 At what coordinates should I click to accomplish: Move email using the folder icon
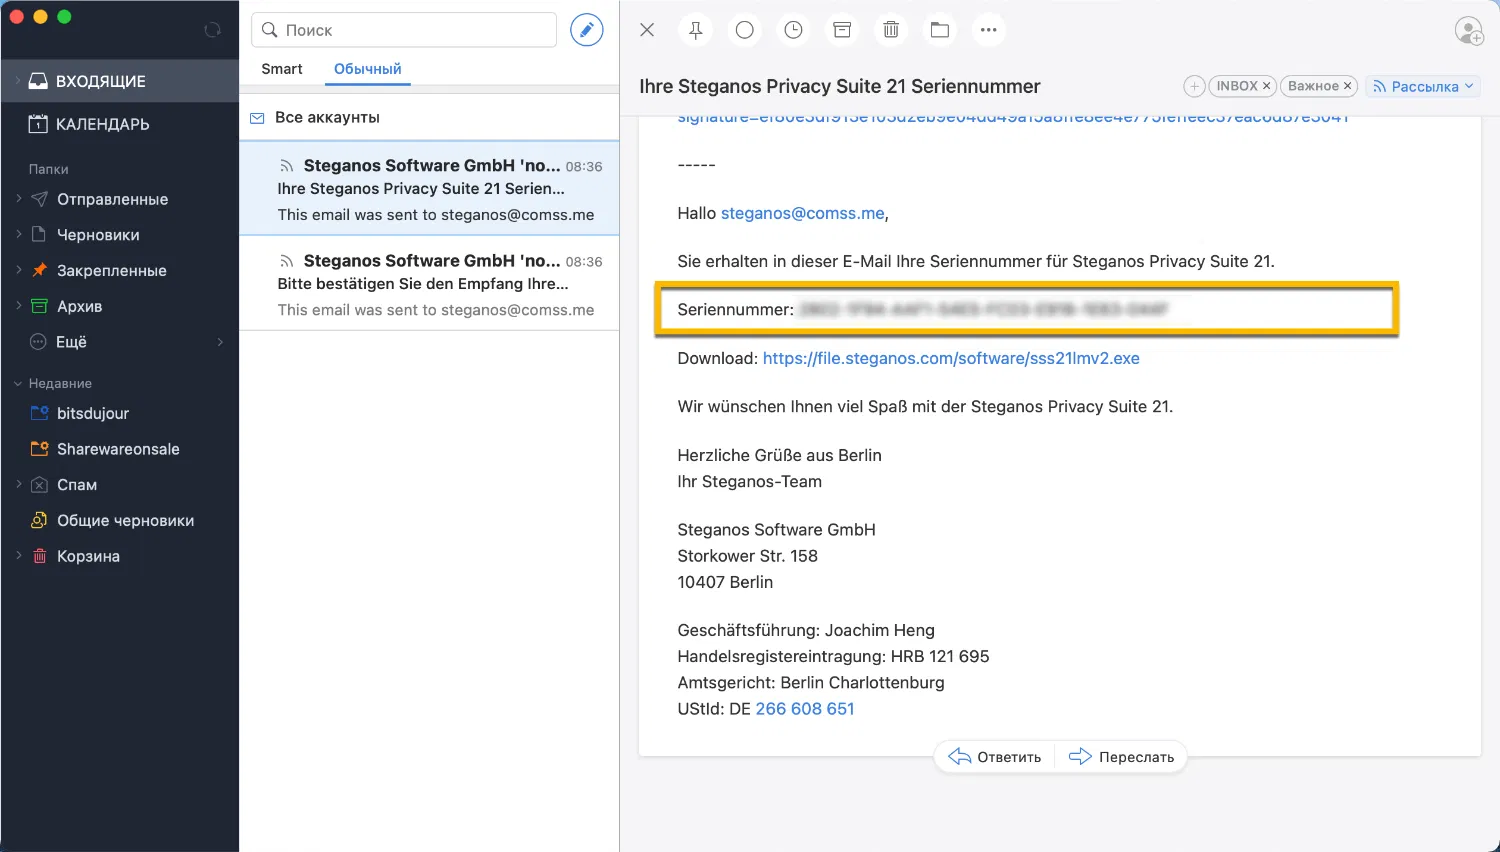click(x=940, y=30)
